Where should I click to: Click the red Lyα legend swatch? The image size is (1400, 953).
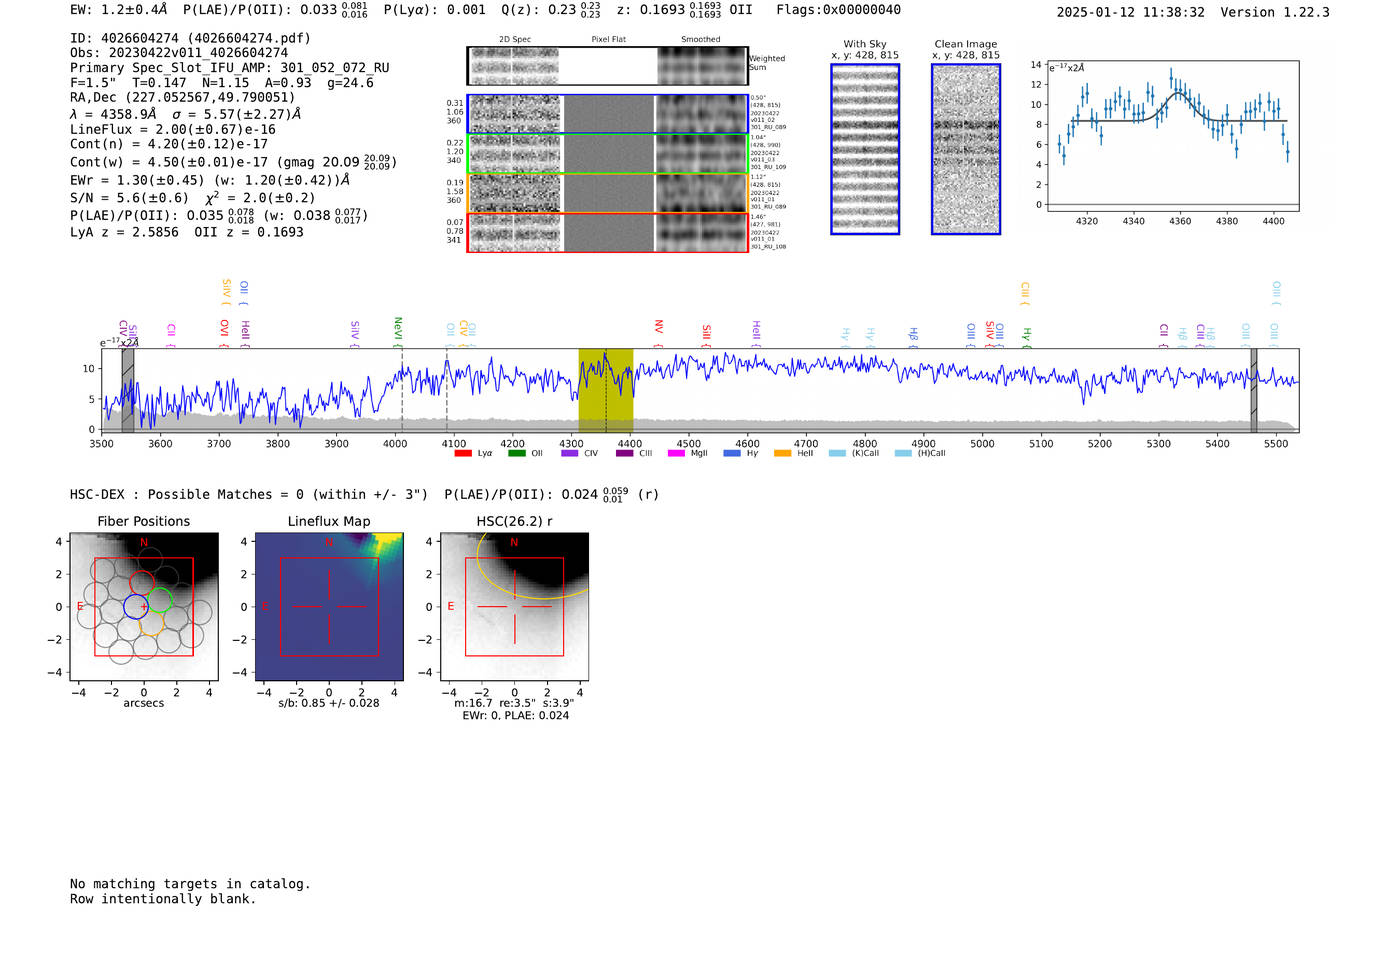[462, 453]
